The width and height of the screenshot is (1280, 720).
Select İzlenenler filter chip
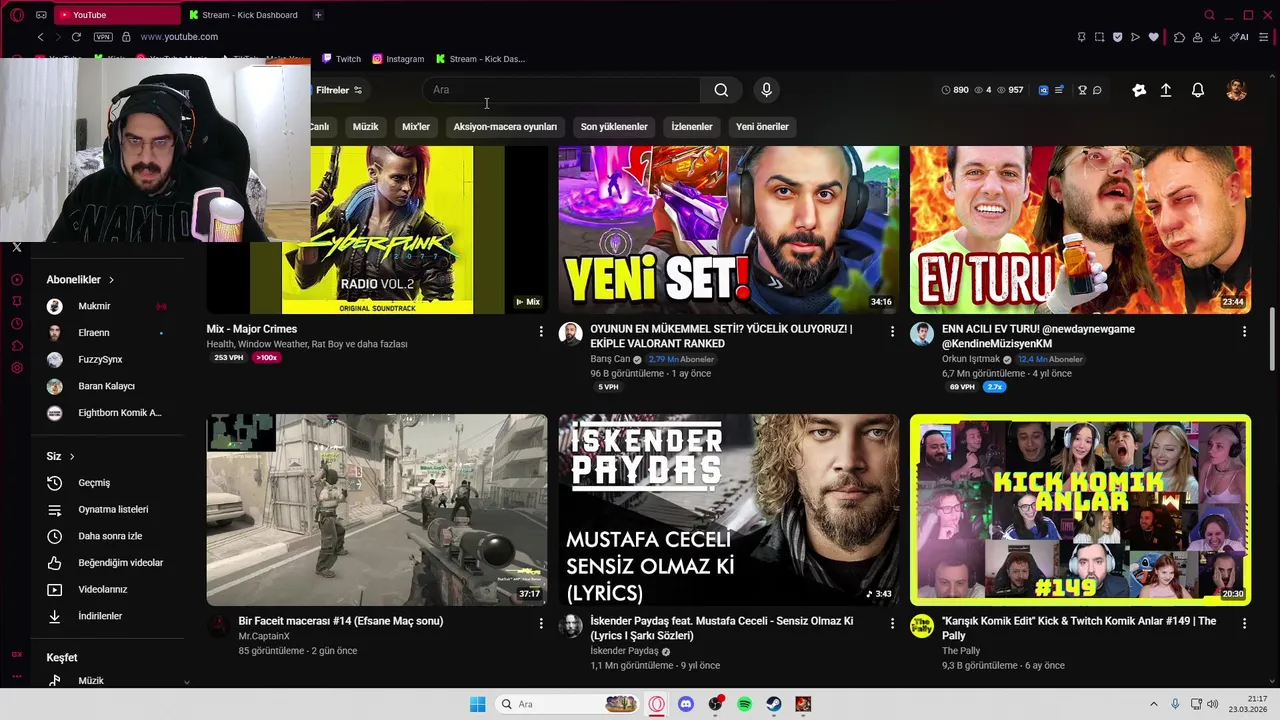[x=692, y=127]
